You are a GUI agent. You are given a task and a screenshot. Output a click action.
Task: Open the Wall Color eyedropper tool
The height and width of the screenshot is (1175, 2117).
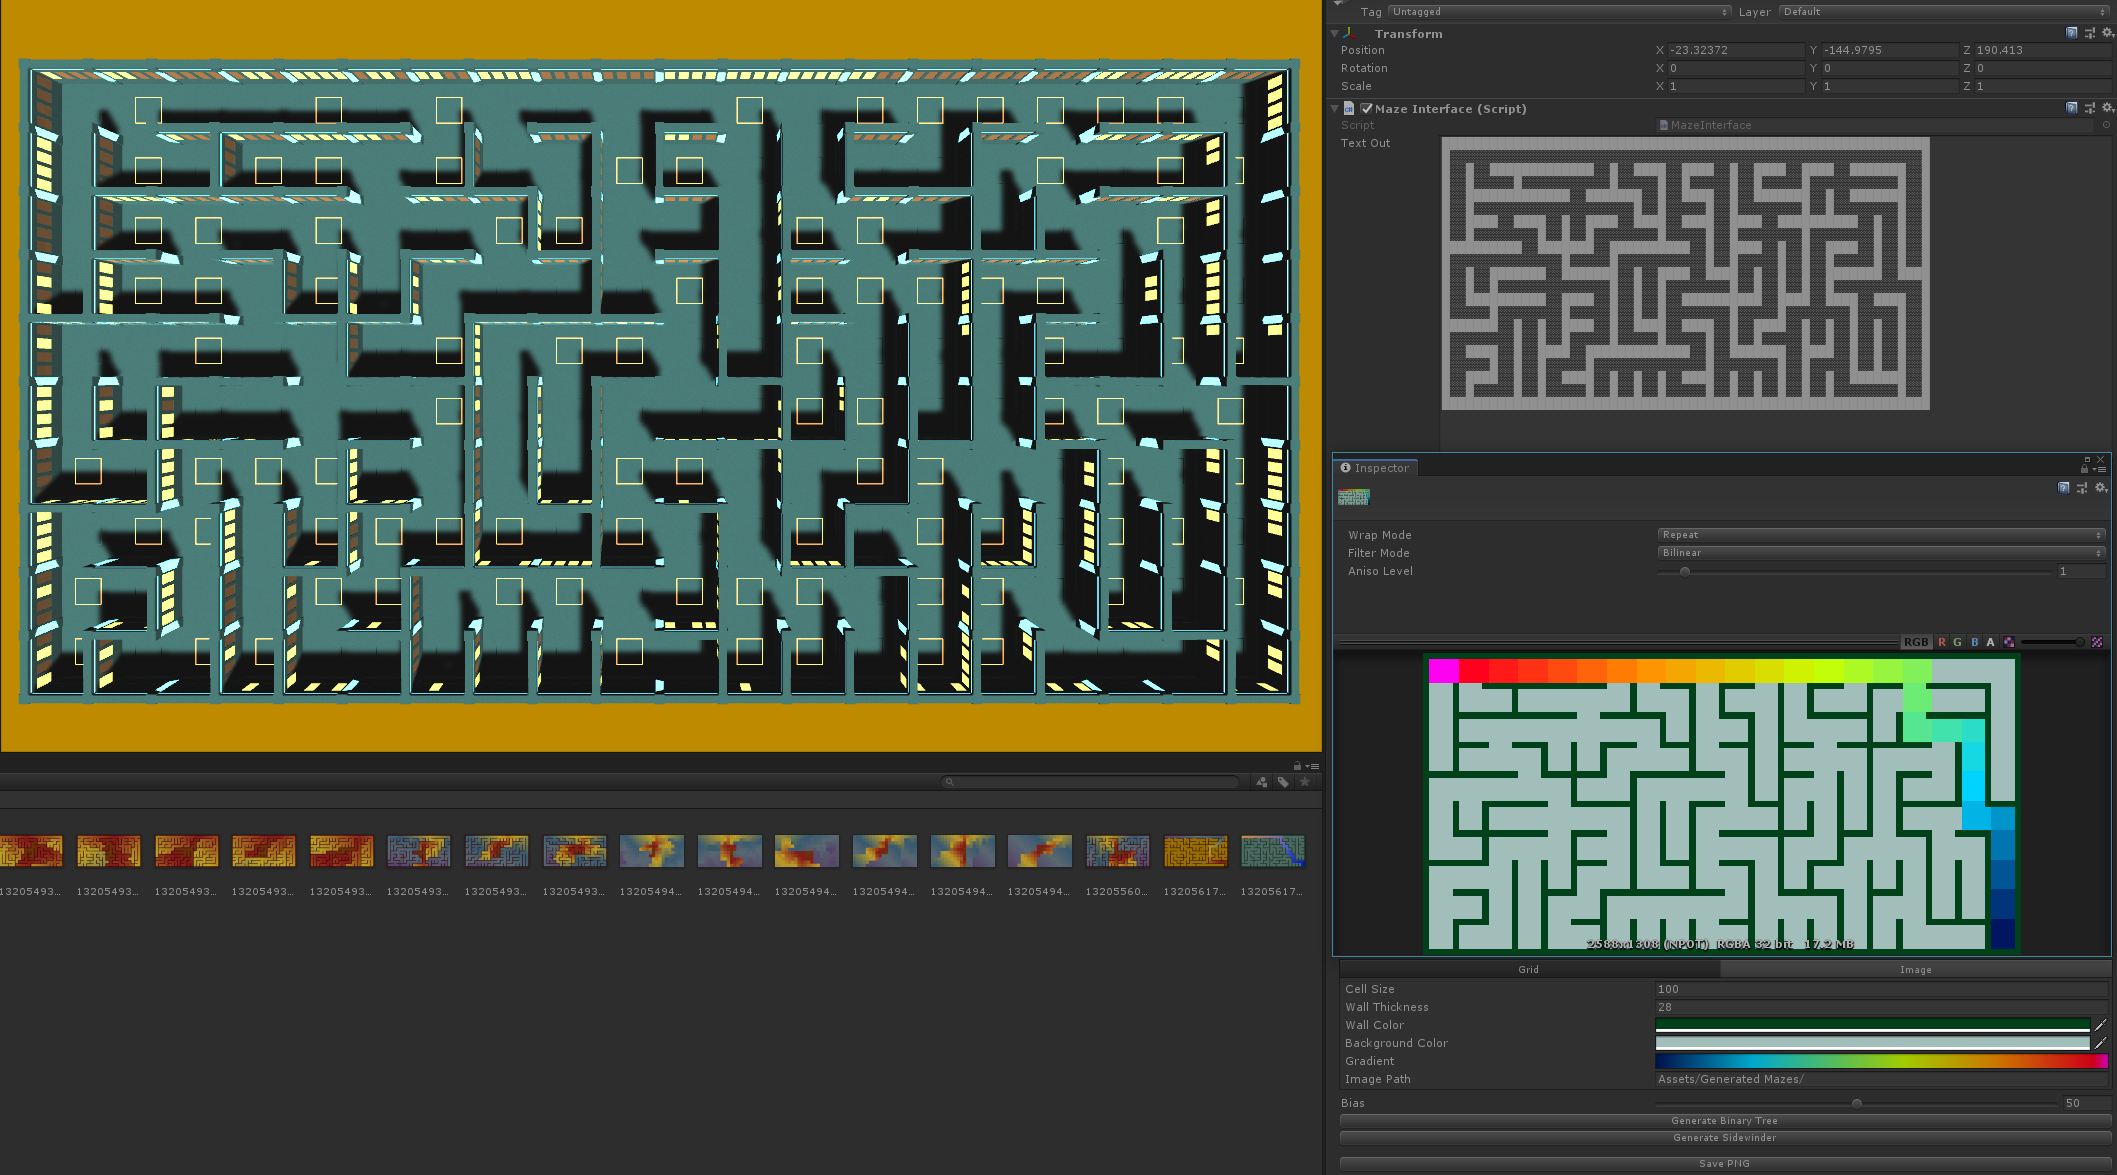pyautogui.click(x=2101, y=1025)
